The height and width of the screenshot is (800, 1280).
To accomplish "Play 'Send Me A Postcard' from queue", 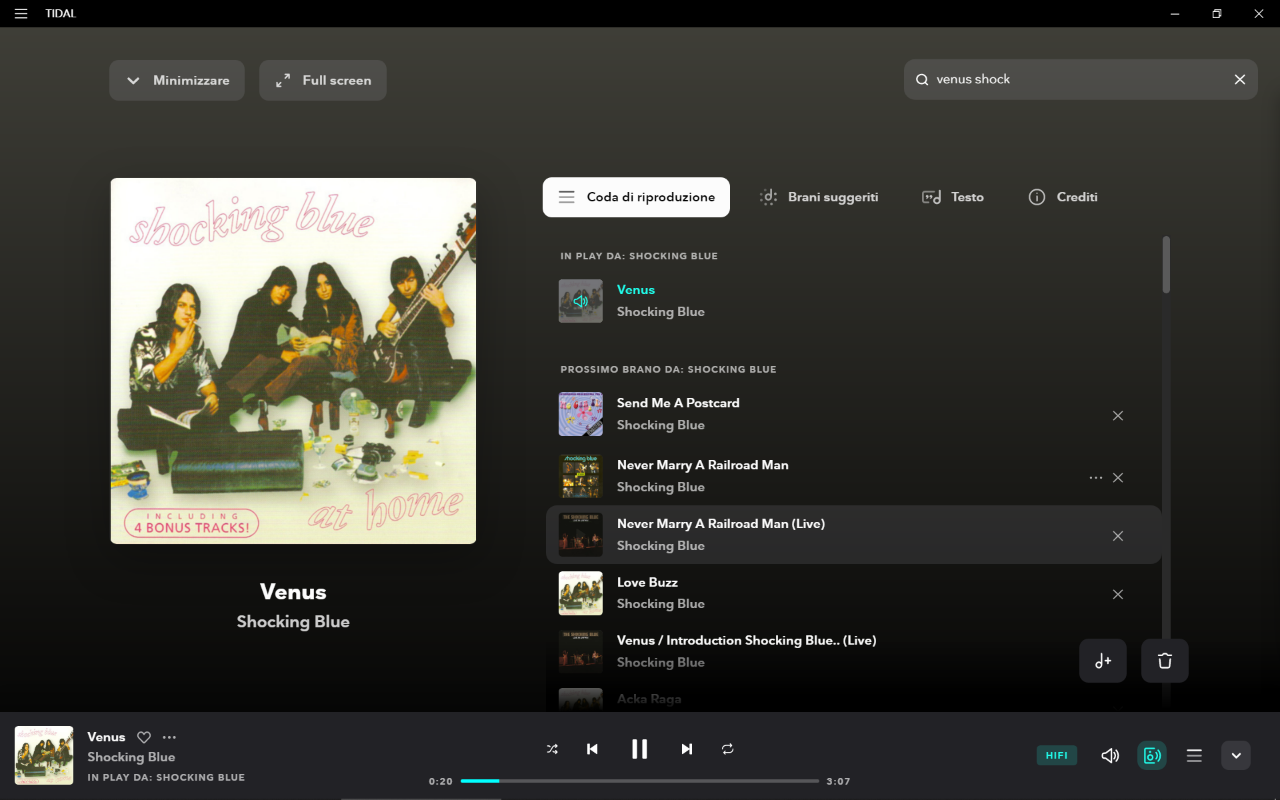I will 678,403.
